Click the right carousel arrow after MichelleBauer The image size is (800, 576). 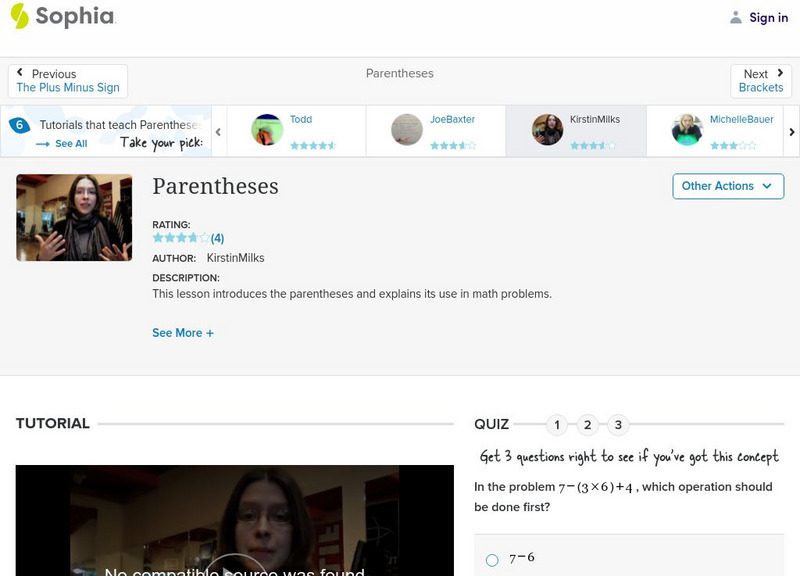[792, 132]
